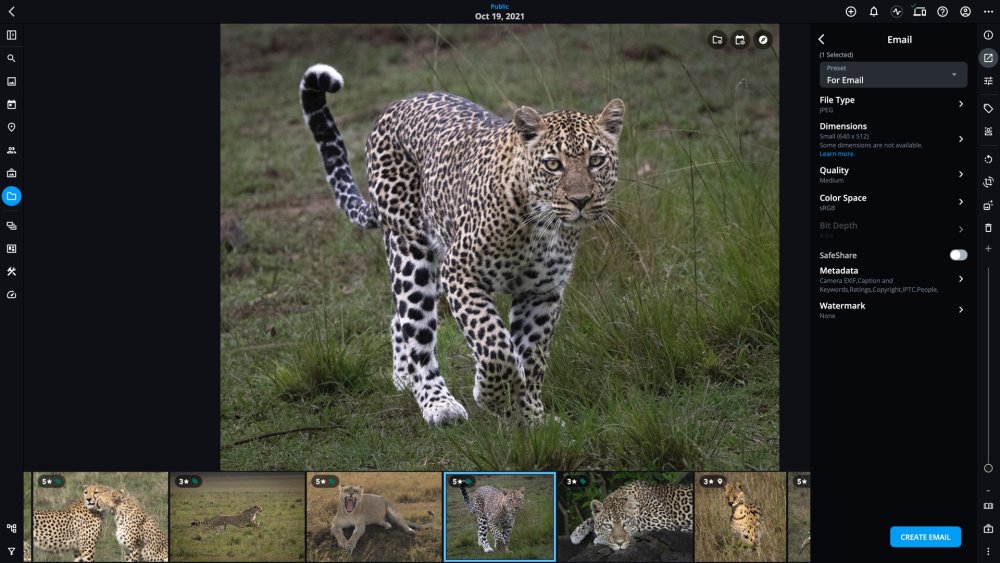
Task: Go back from the Email panel
Action: (x=821, y=40)
